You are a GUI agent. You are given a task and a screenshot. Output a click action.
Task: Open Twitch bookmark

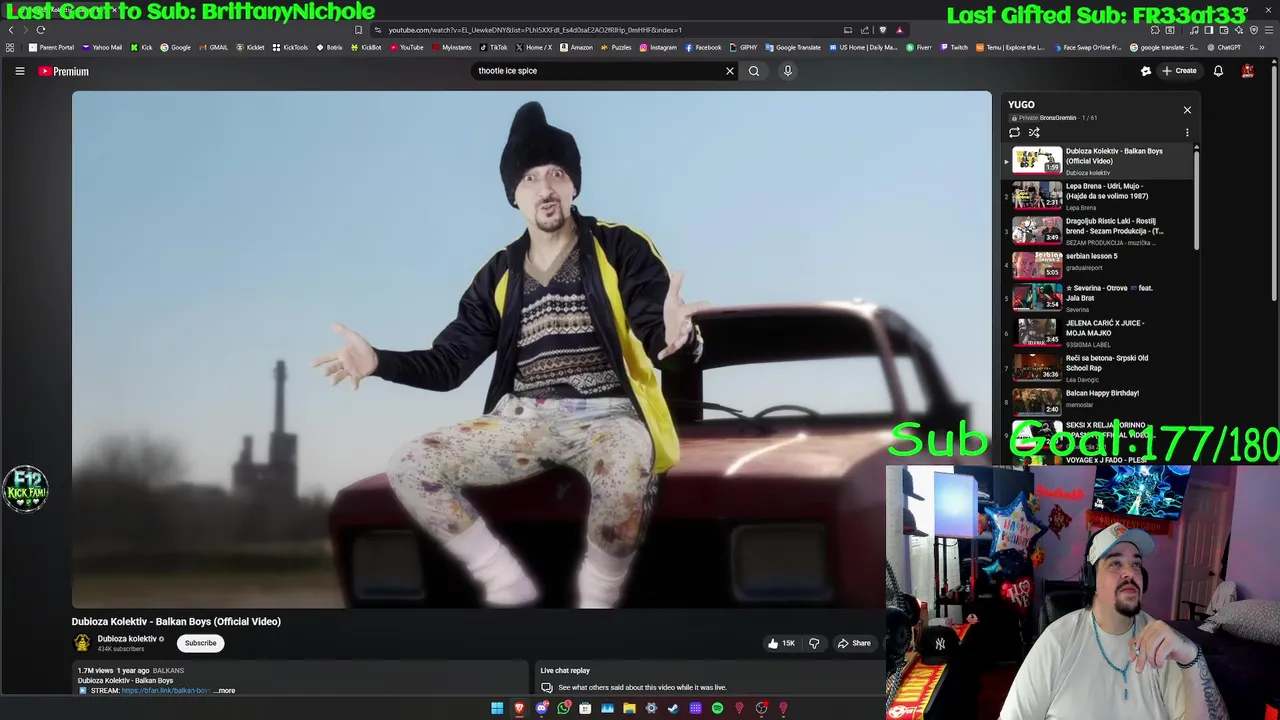[x=954, y=47]
